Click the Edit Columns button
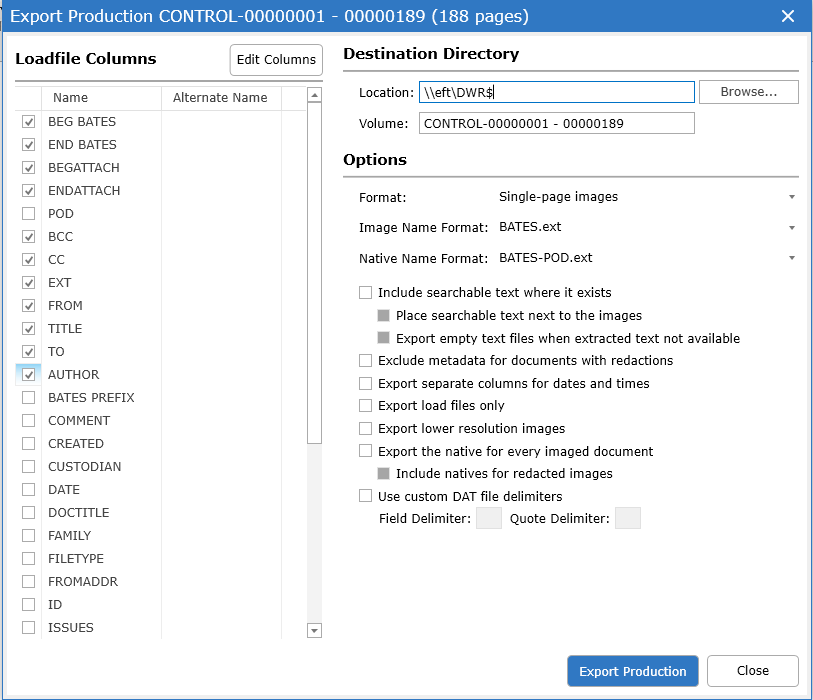813x700 pixels. 276,60
